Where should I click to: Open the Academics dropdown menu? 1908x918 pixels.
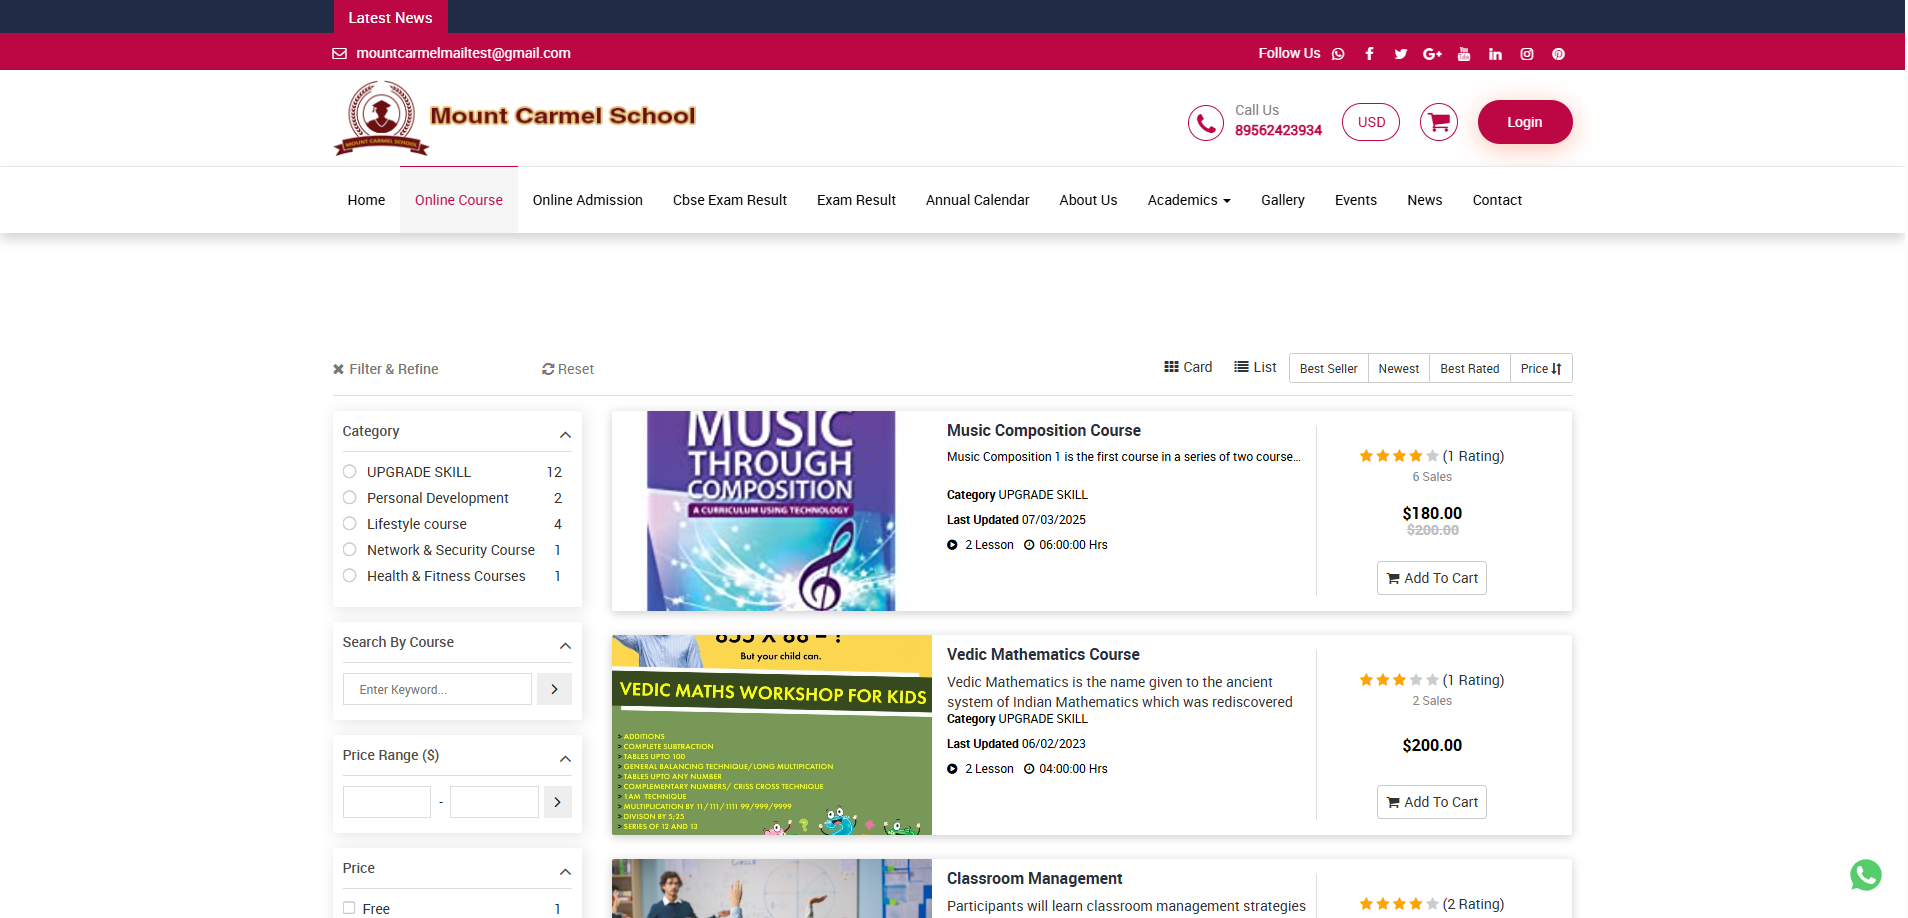point(1188,200)
